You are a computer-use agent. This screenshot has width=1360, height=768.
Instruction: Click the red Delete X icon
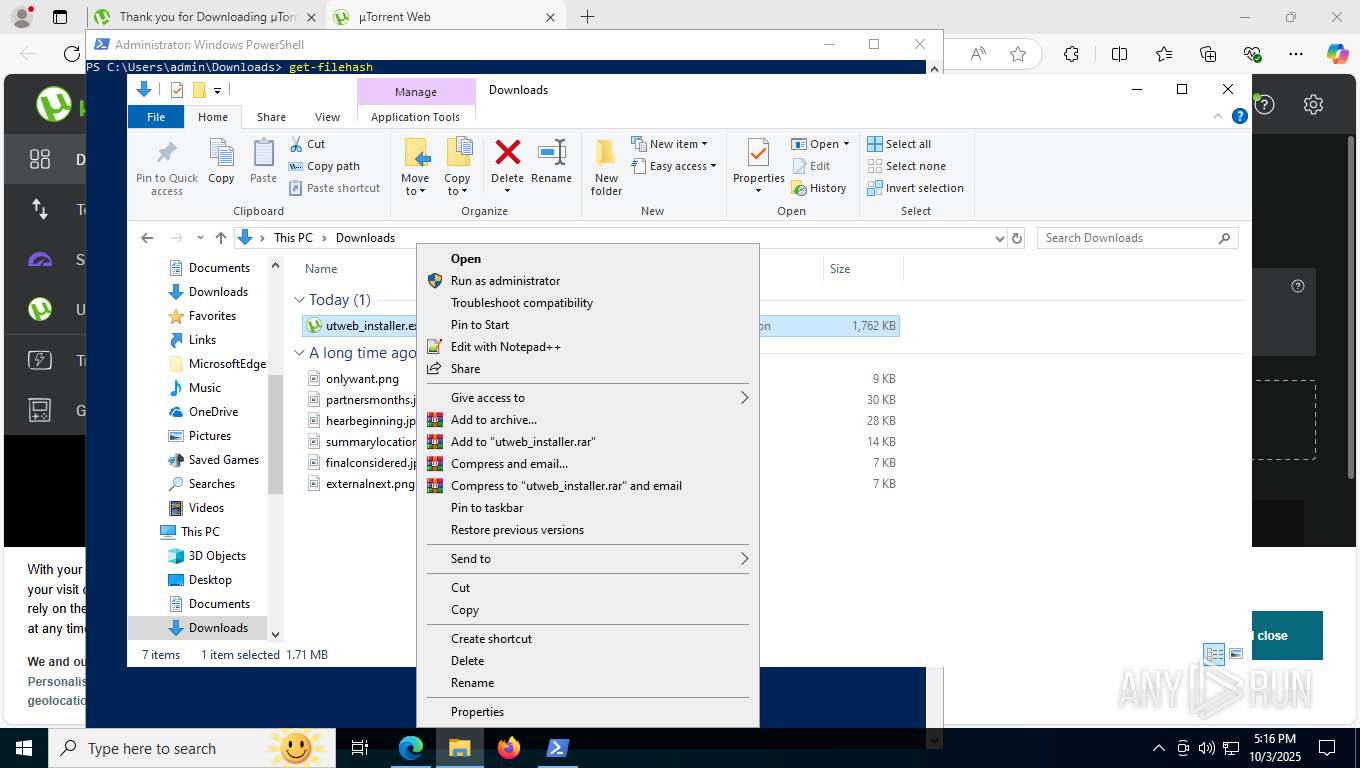(508, 152)
